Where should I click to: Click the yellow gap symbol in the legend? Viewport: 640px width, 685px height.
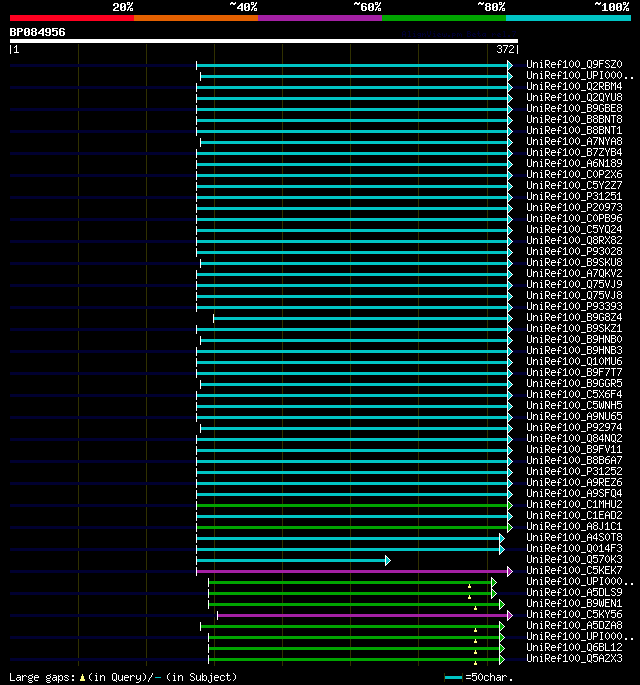point(82,678)
